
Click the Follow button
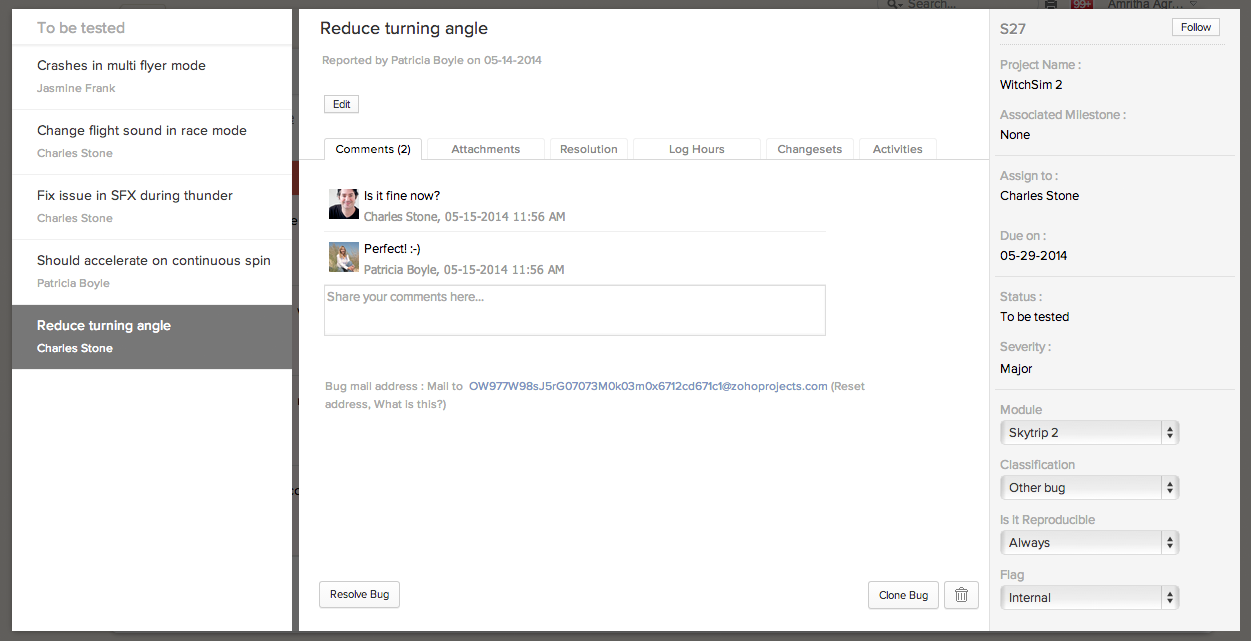1195,27
